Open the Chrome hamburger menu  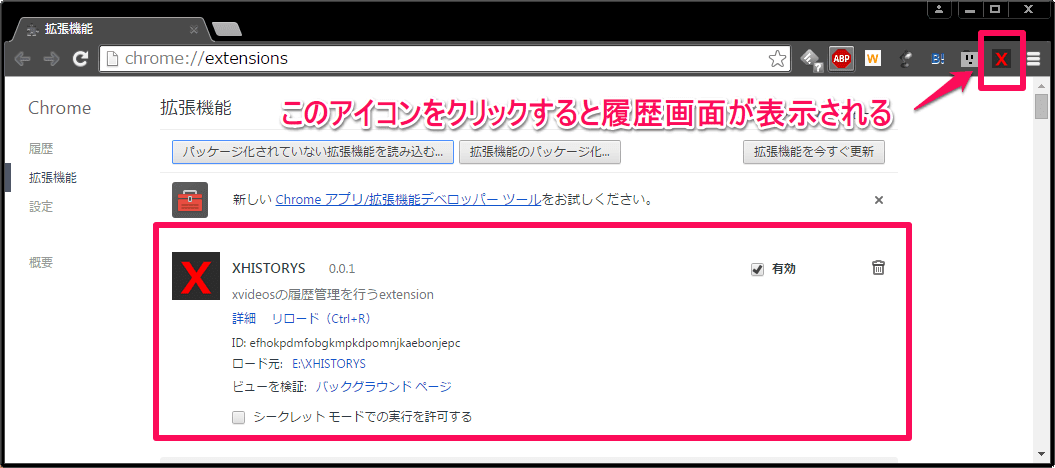(x=1033, y=59)
